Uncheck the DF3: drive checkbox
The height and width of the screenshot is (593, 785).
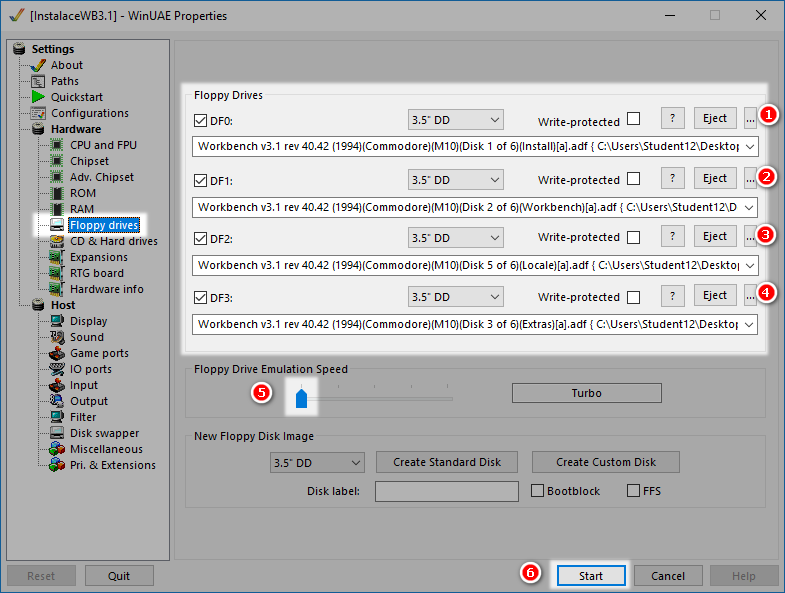click(200, 298)
